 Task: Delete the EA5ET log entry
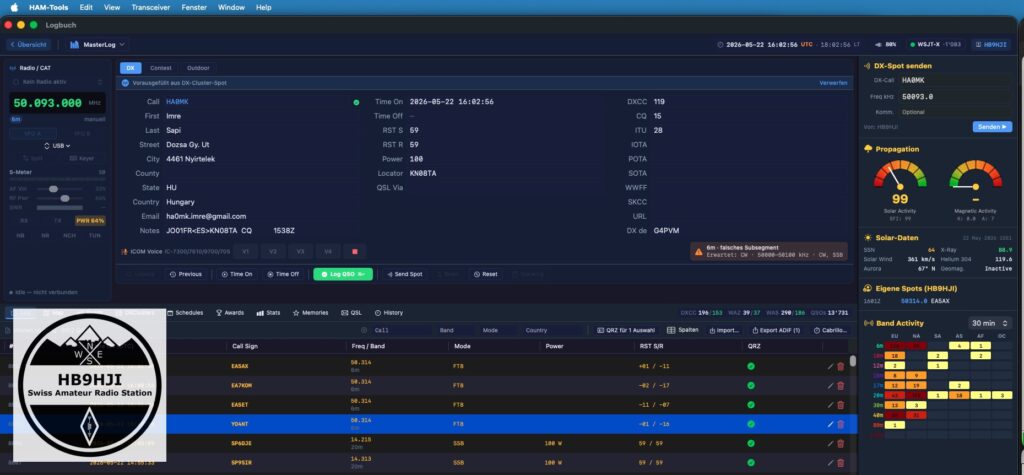coord(840,405)
